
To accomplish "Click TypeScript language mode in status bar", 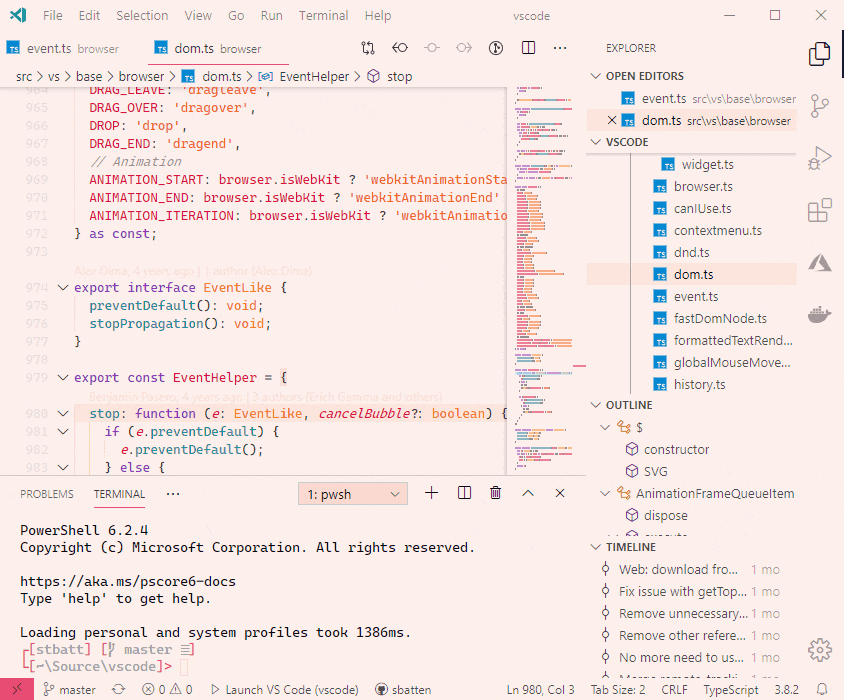I will point(732,690).
